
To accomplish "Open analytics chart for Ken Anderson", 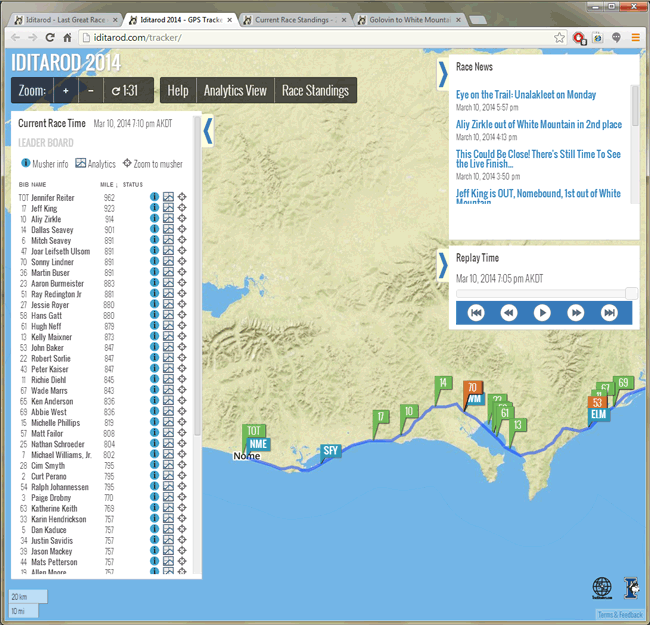I will coord(168,401).
